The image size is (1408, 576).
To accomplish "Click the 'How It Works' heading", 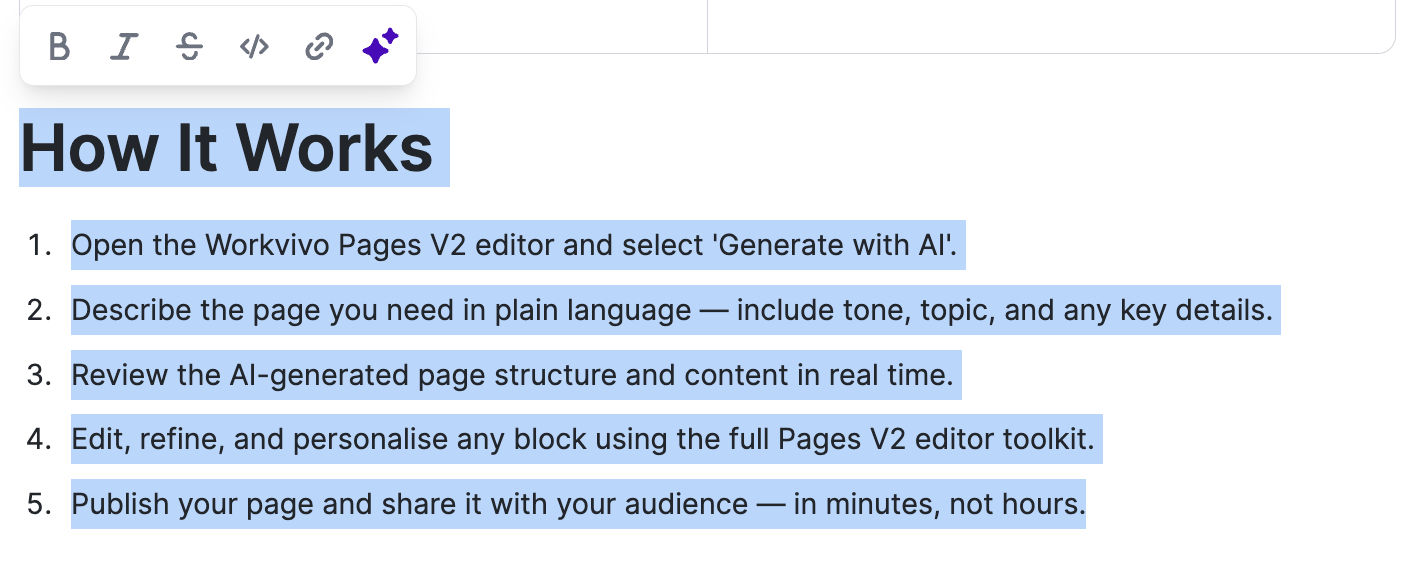I will (x=227, y=148).
